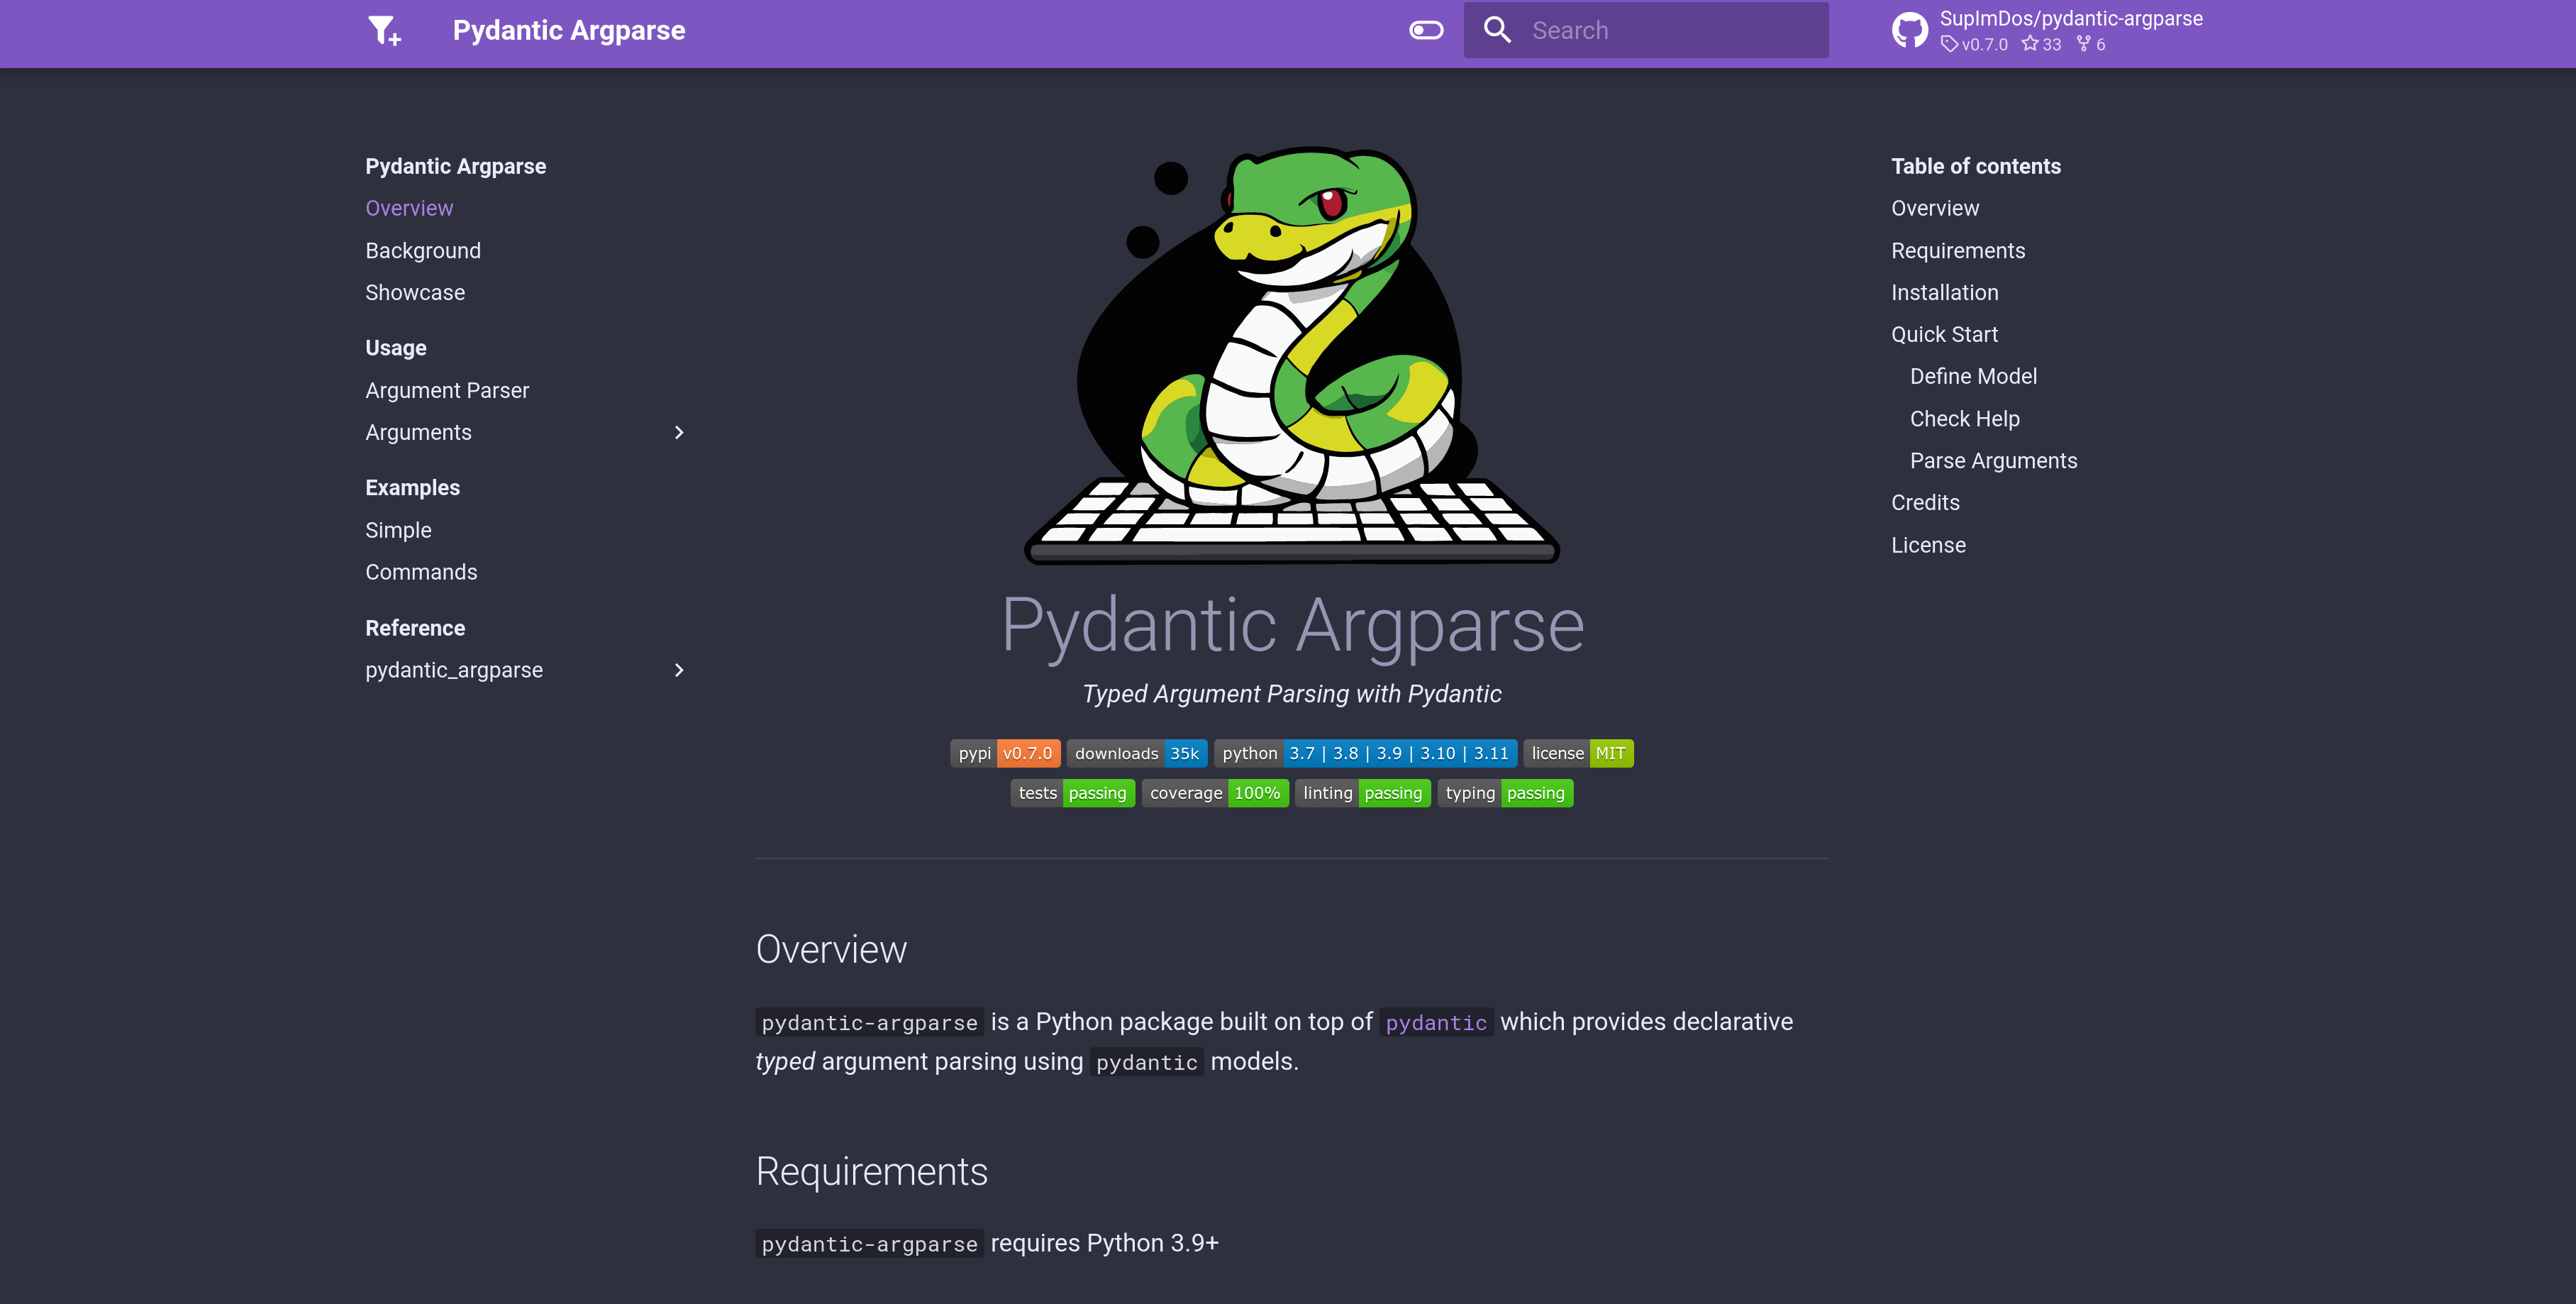Click the Usage sidebar section label

396,348
